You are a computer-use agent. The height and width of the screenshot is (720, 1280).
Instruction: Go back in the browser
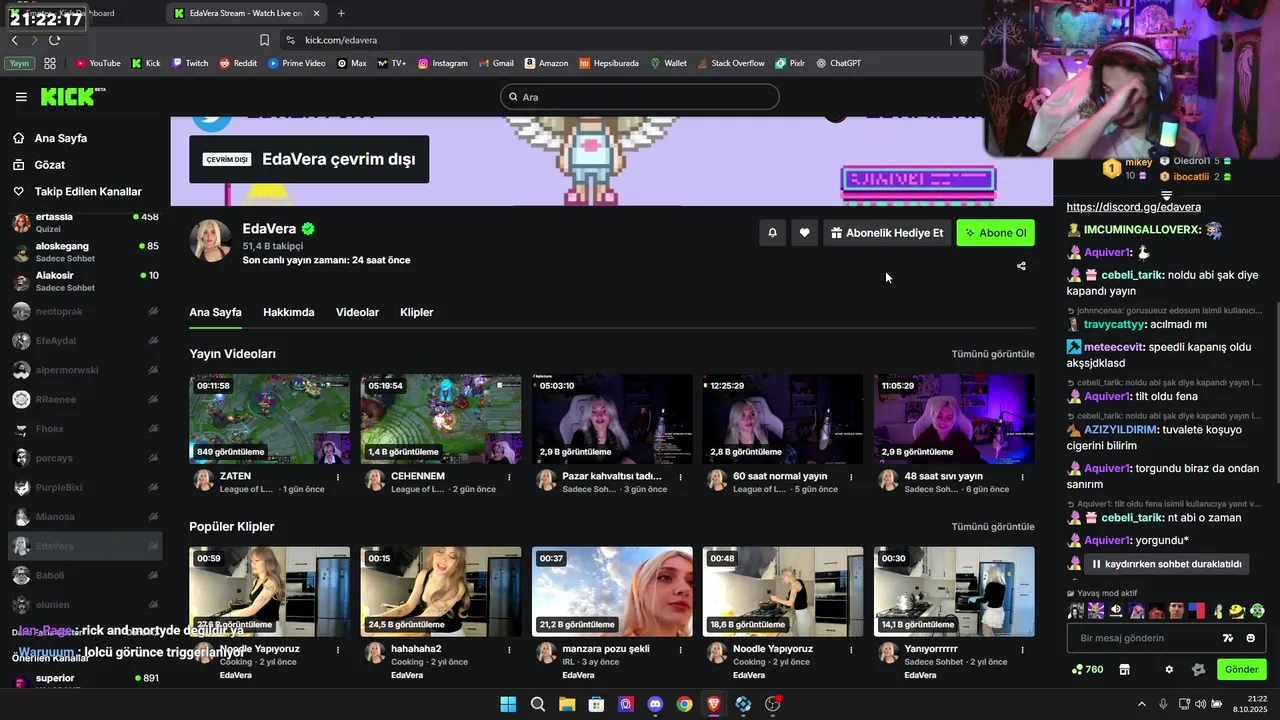coord(14,40)
